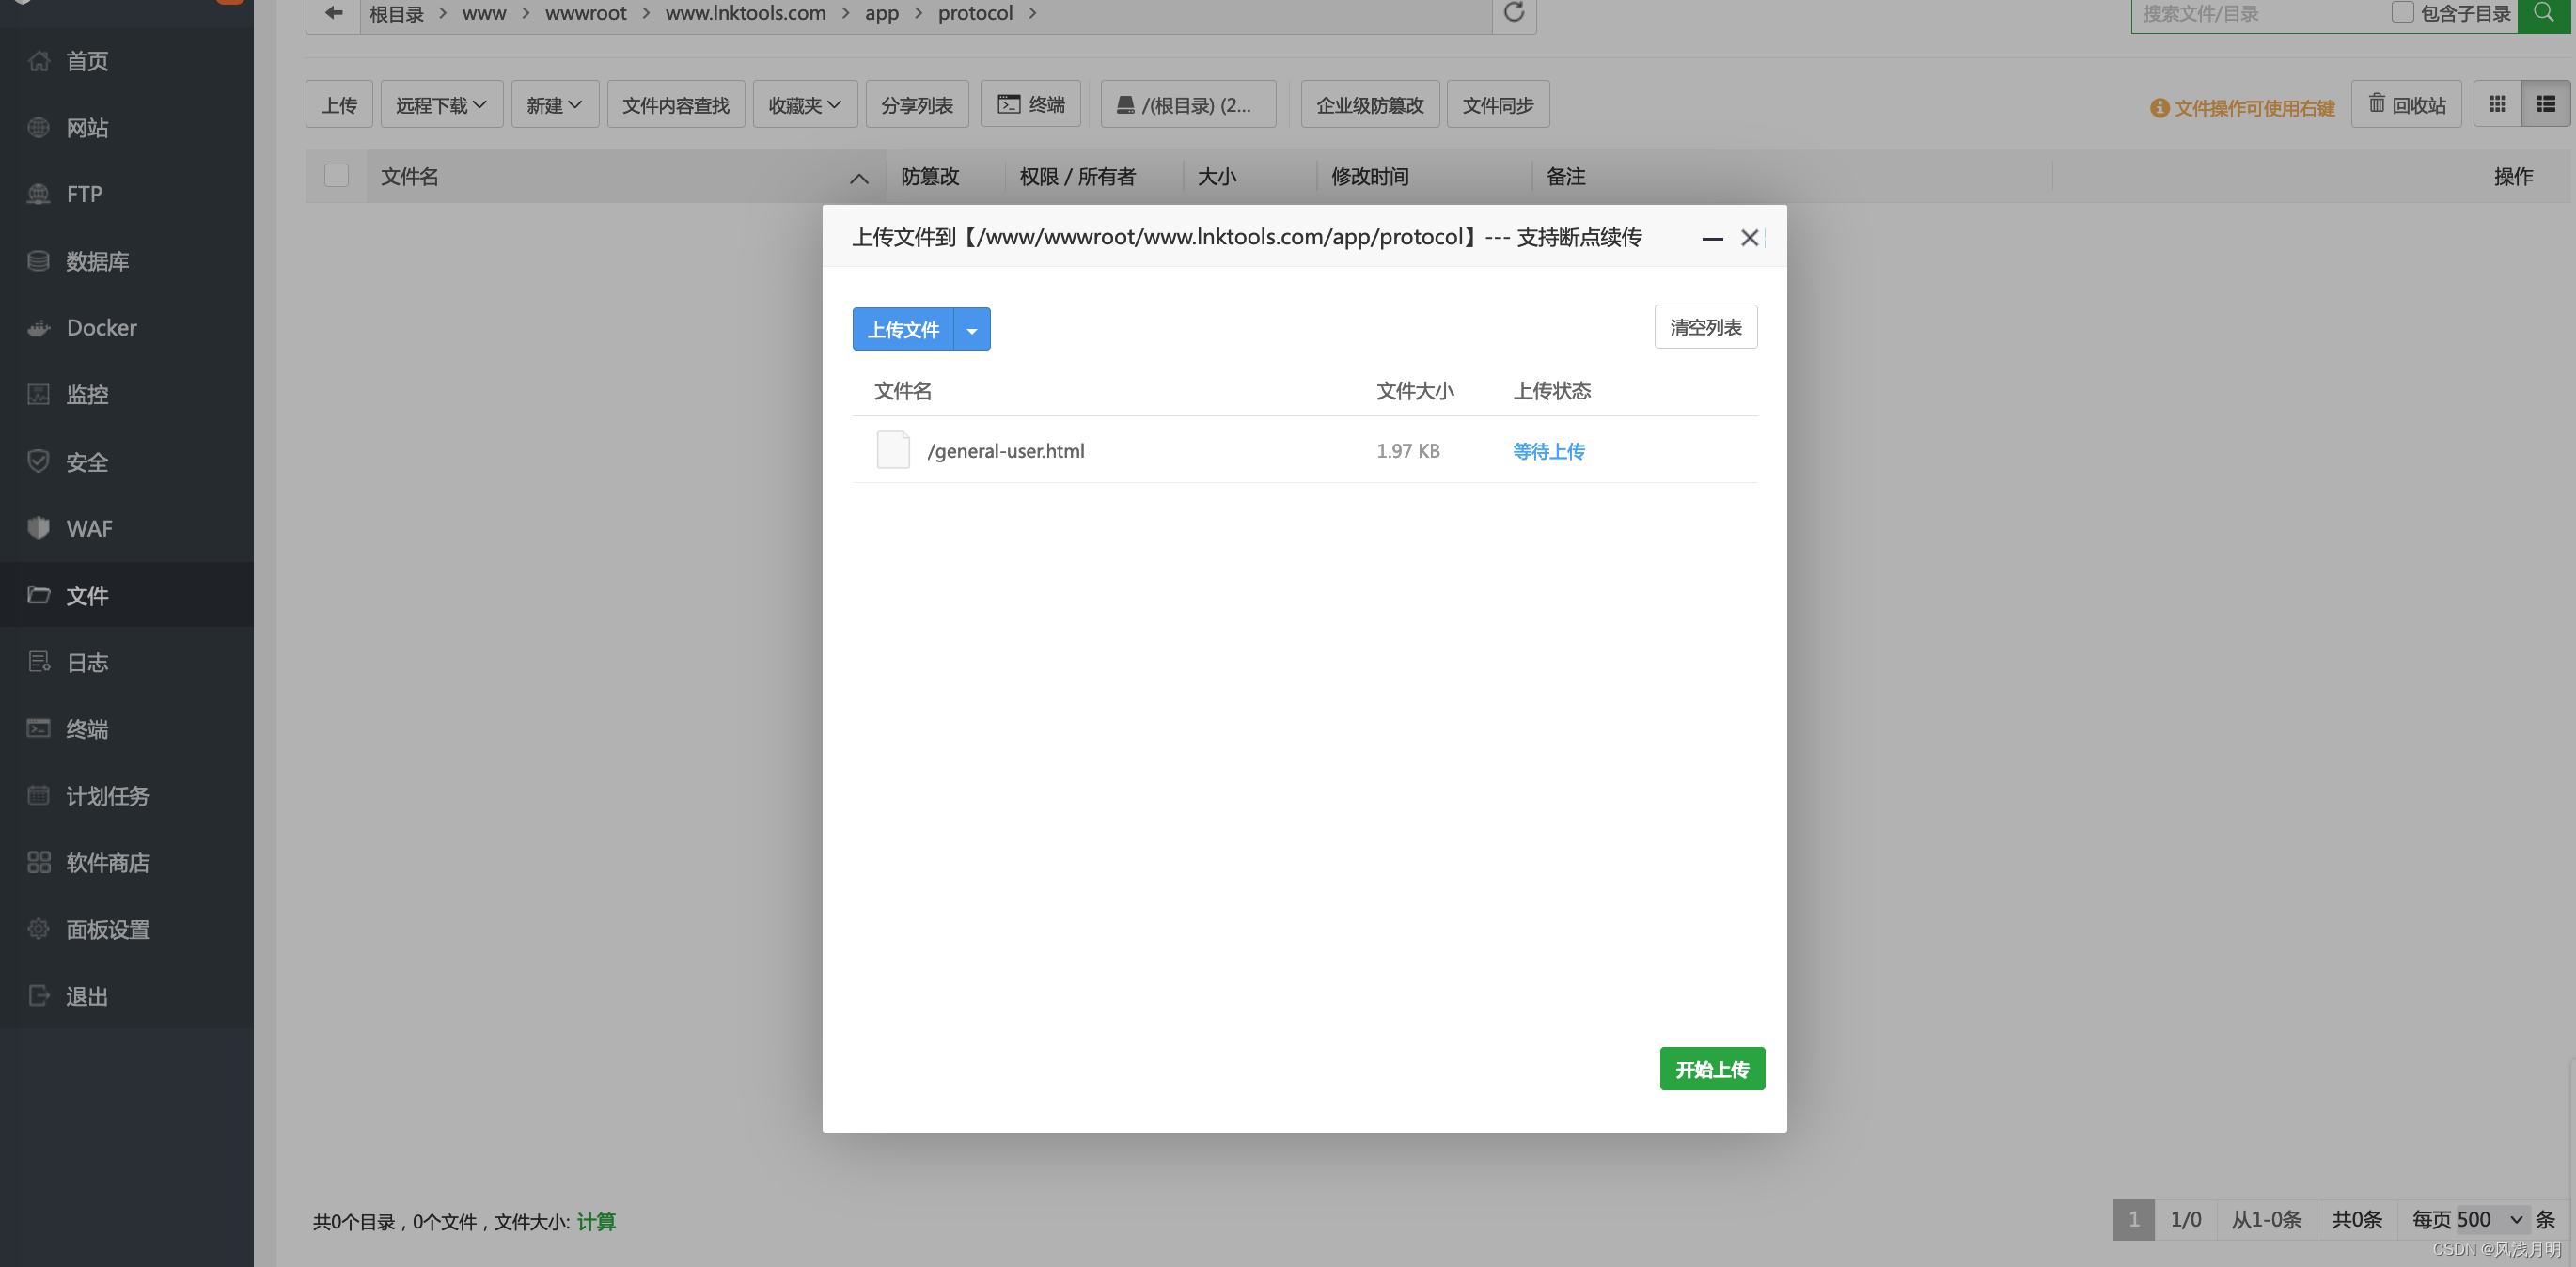This screenshot has height=1267, width=2576.
Task: Click the 大小 column header
Action: coord(1217,177)
